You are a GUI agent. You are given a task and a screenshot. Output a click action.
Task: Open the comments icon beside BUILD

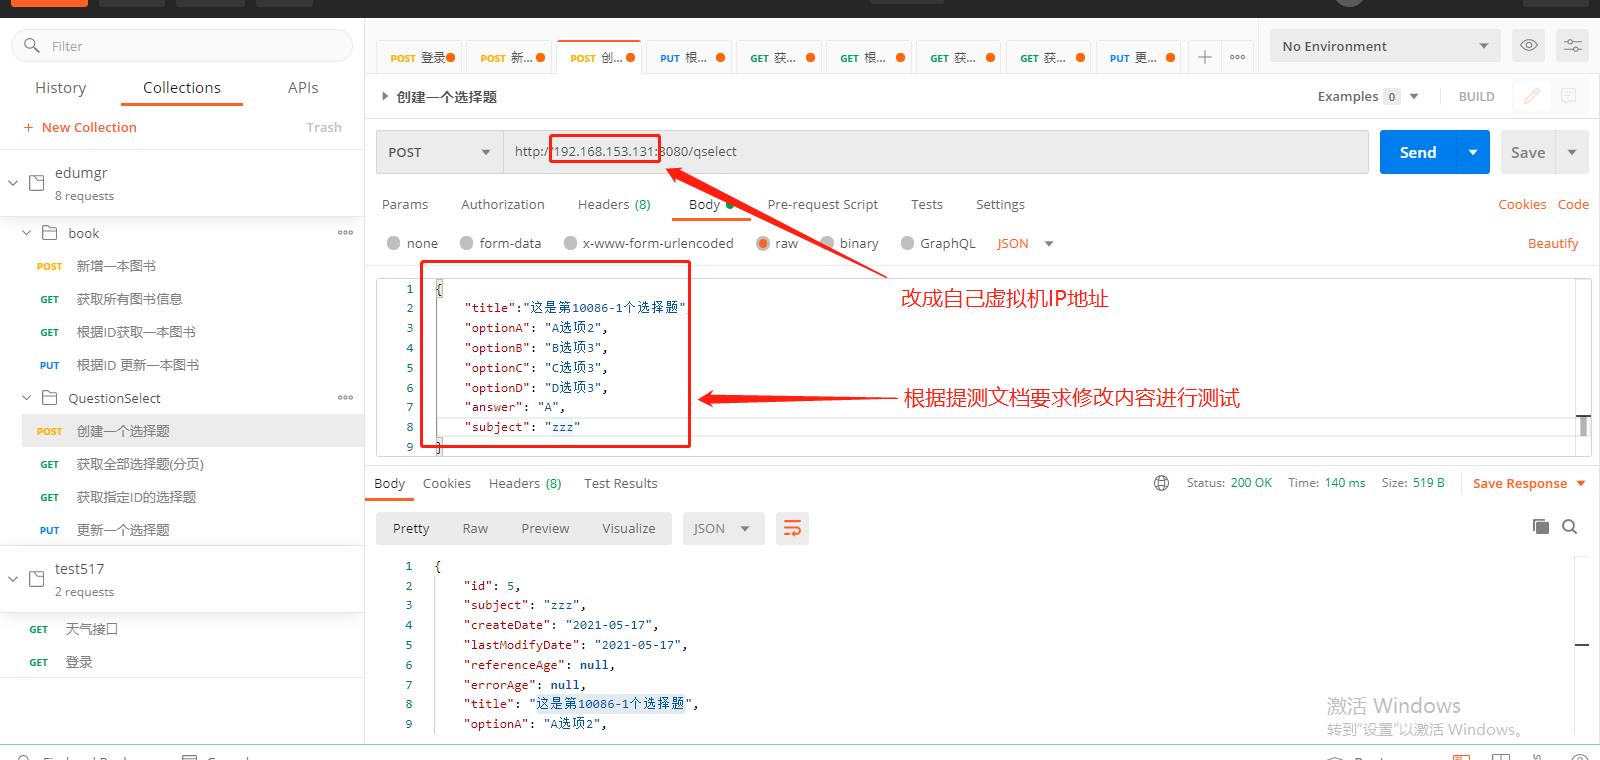click(1568, 96)
